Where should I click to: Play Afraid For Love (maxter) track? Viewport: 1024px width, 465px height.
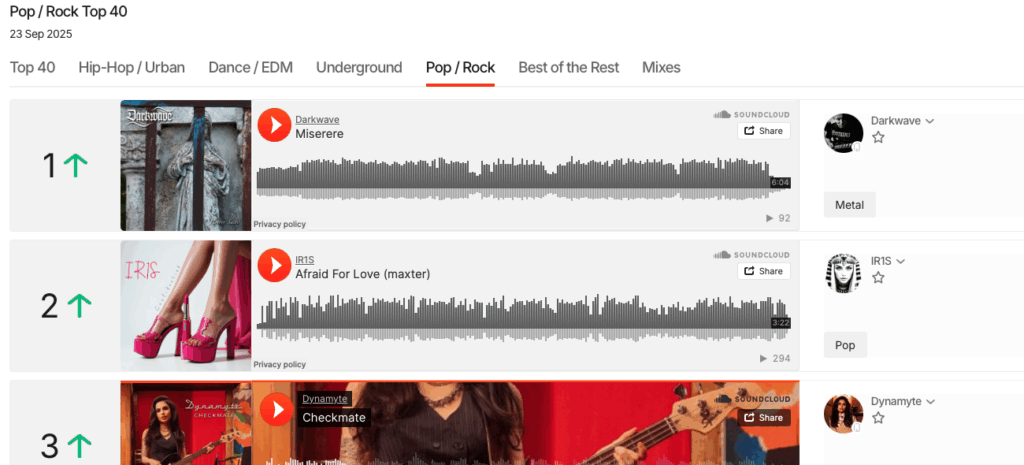274,265
